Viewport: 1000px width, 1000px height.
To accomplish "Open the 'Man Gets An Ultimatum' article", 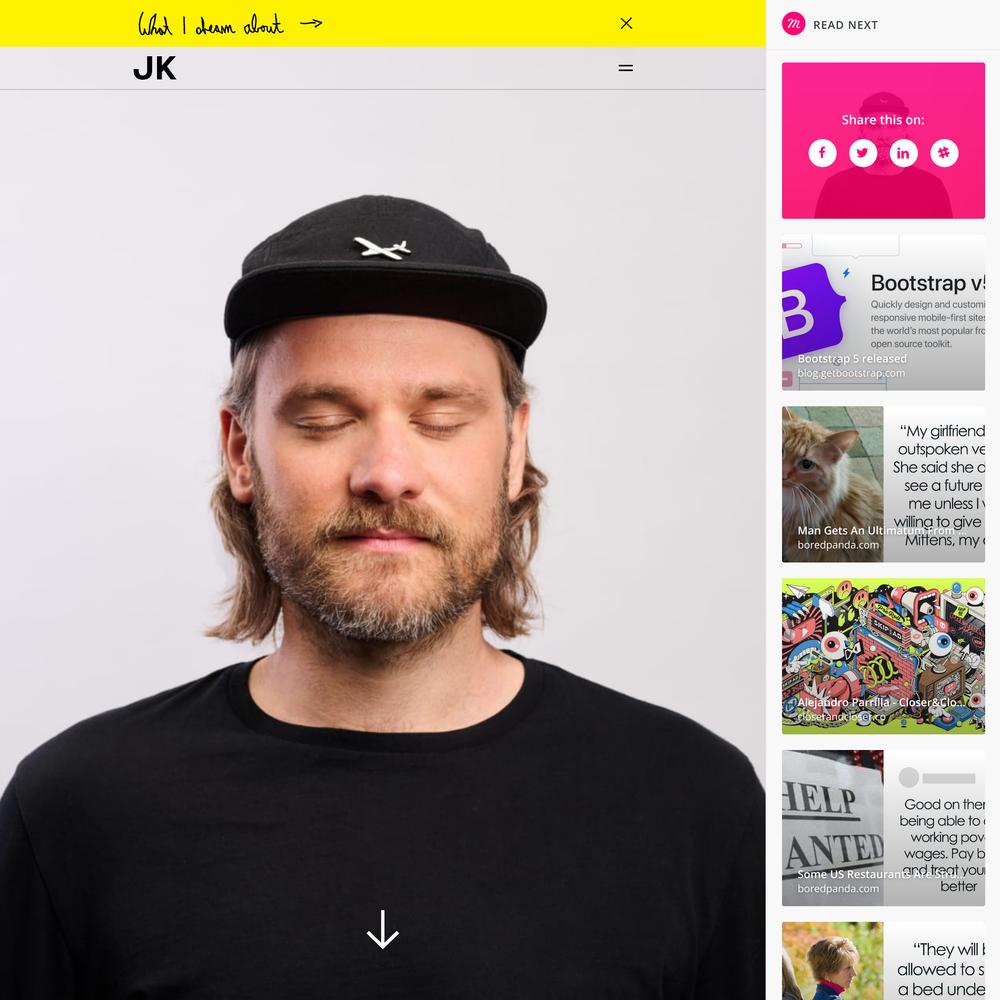I will (883, 484).
